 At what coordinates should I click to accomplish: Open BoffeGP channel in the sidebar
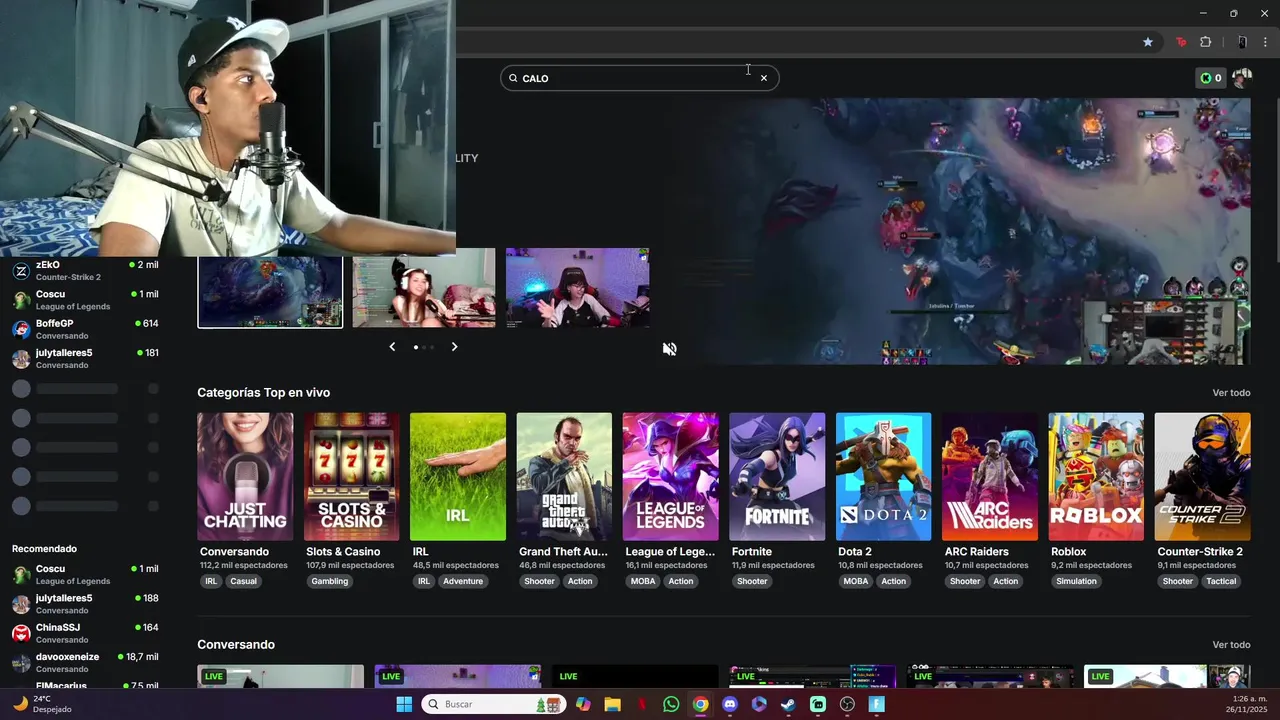pyautogui.click(x=85, y=329)
